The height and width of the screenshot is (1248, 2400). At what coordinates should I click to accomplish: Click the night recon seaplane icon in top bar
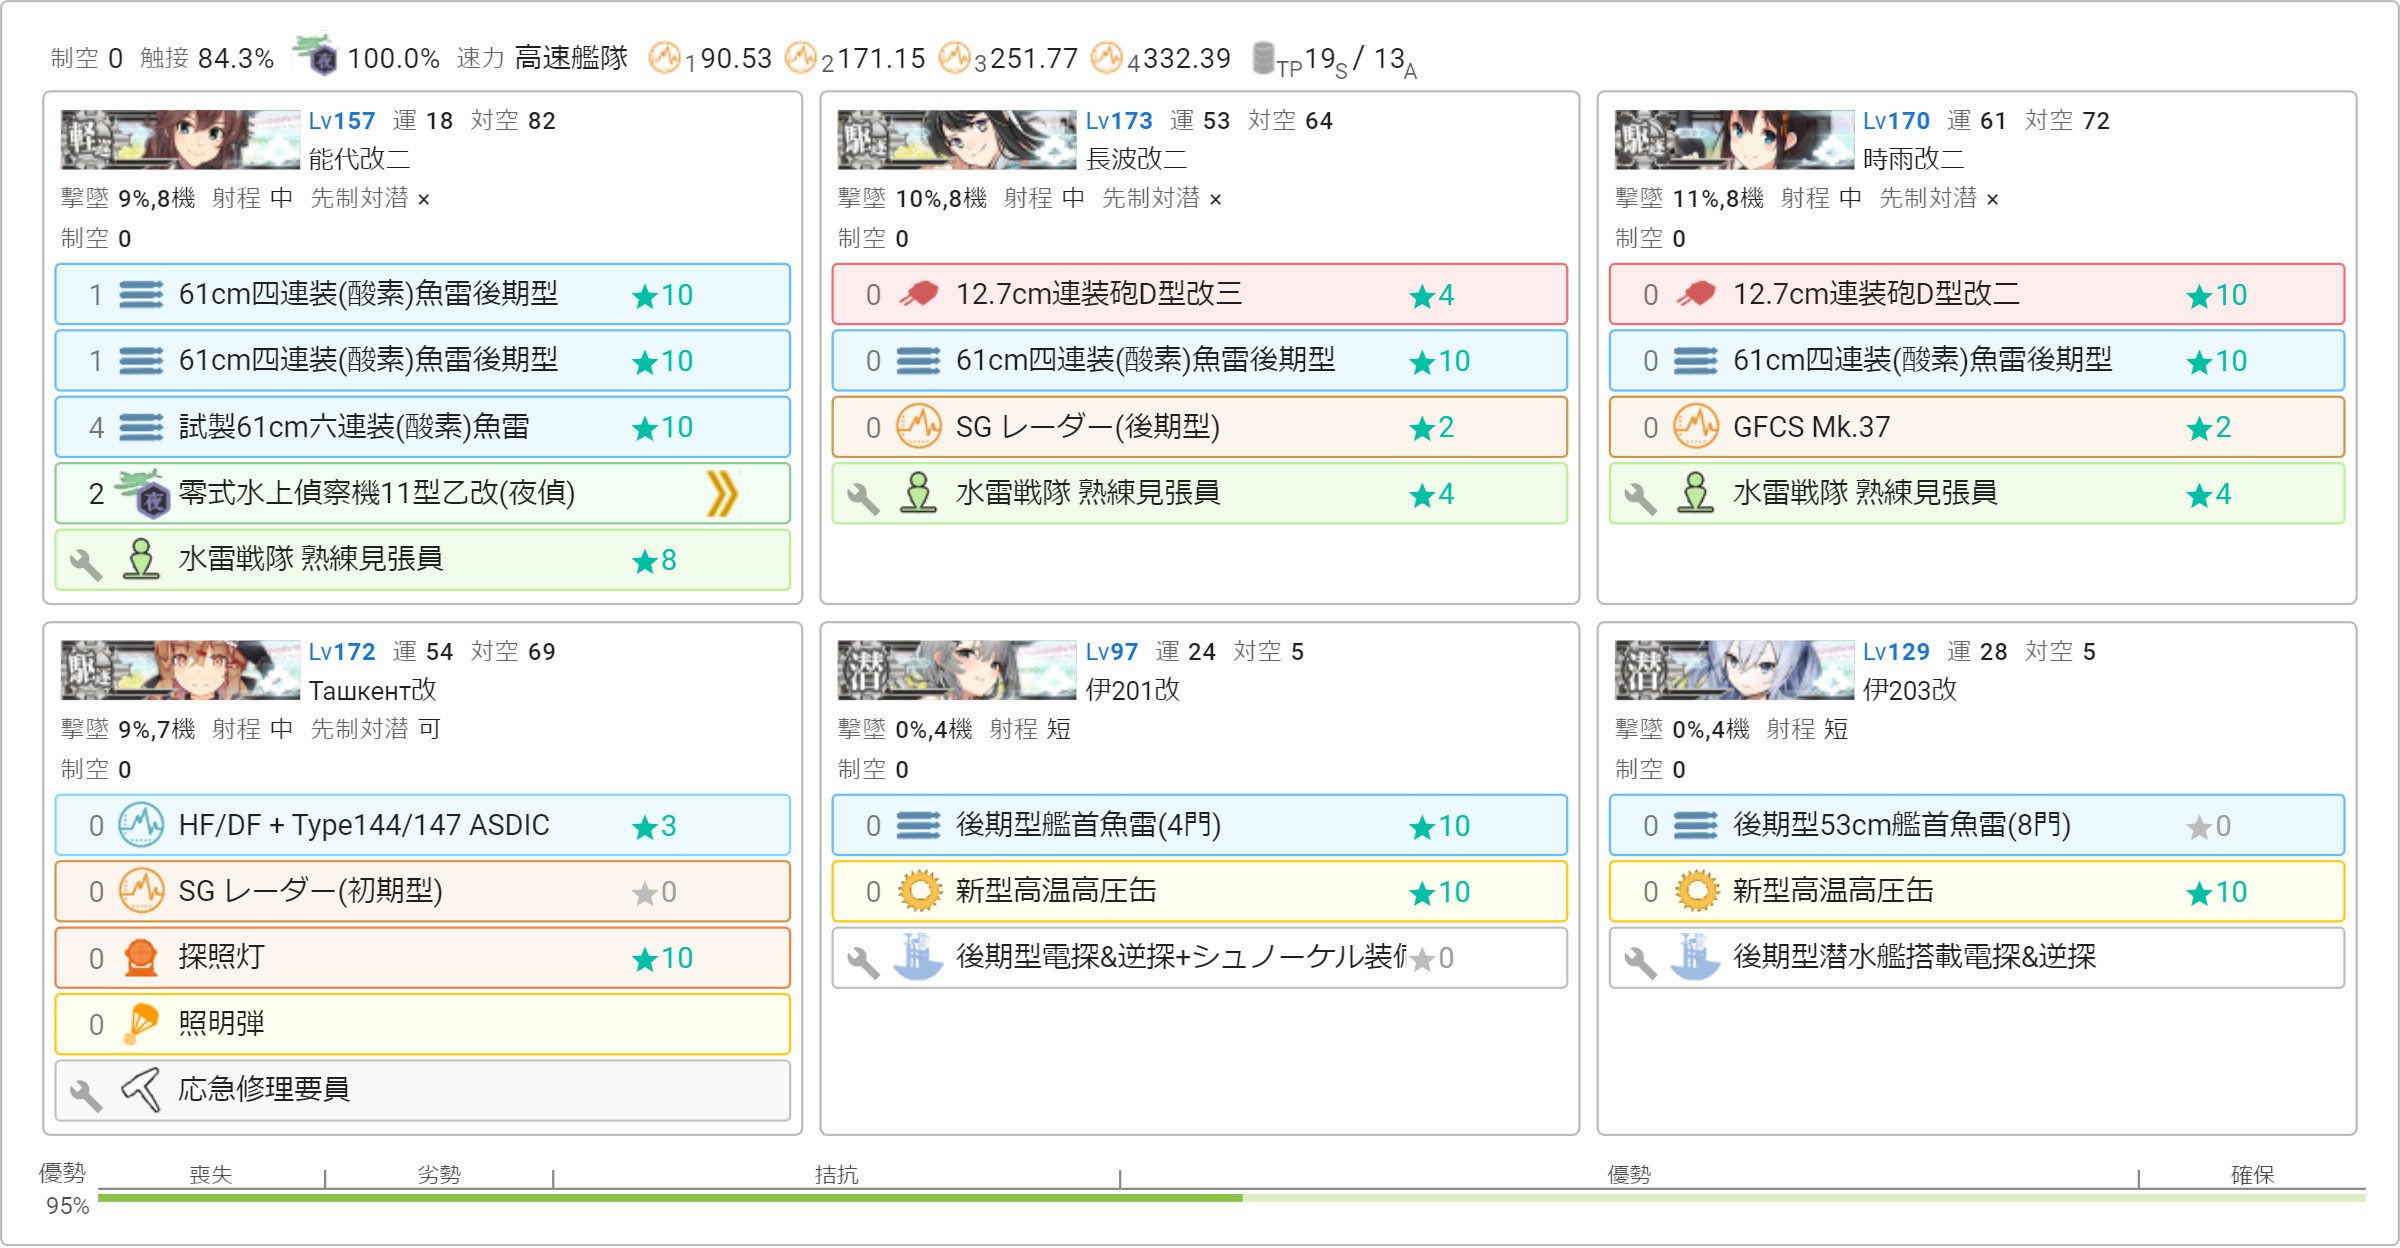click(x=315, y=56)
